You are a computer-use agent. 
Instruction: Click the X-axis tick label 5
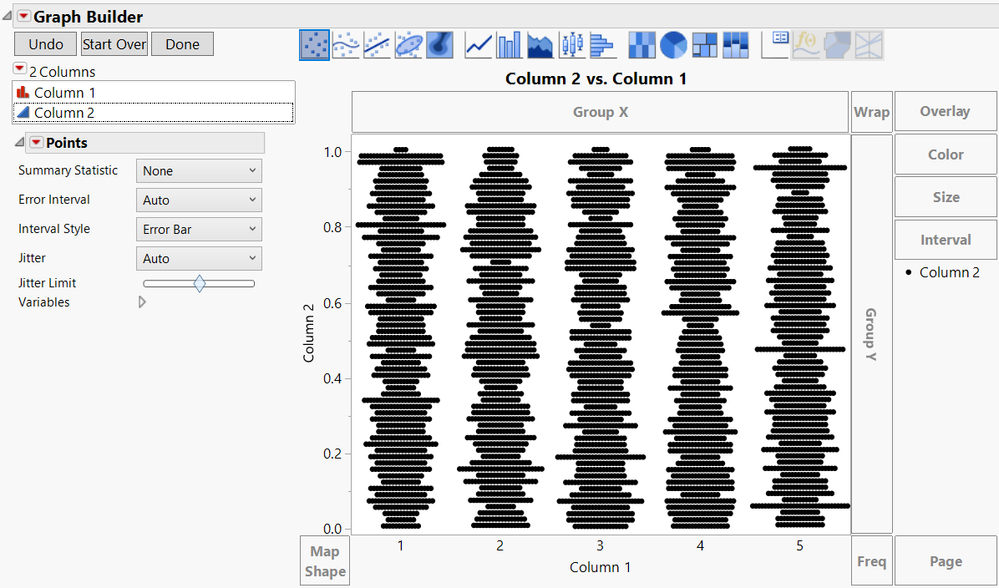[800, 545]
